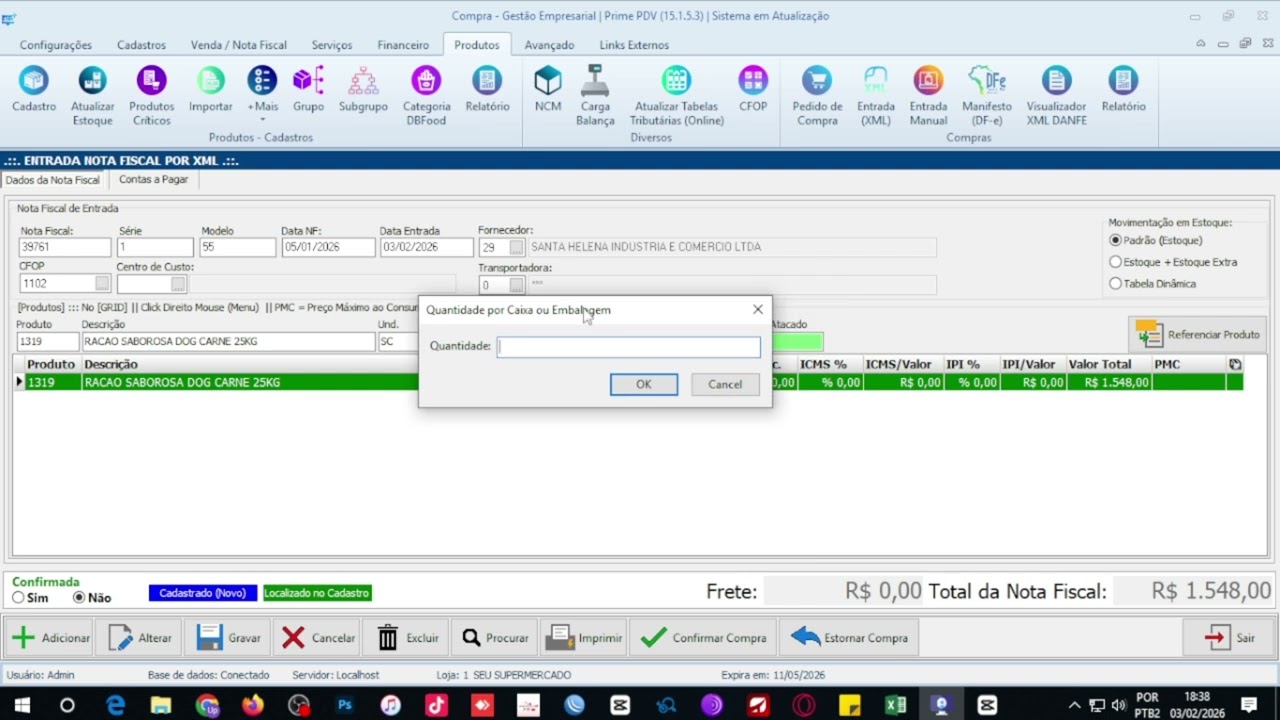Open the CFOP ribbon icon
This screenshot has height=720, width=1280.
pos(753,90)
